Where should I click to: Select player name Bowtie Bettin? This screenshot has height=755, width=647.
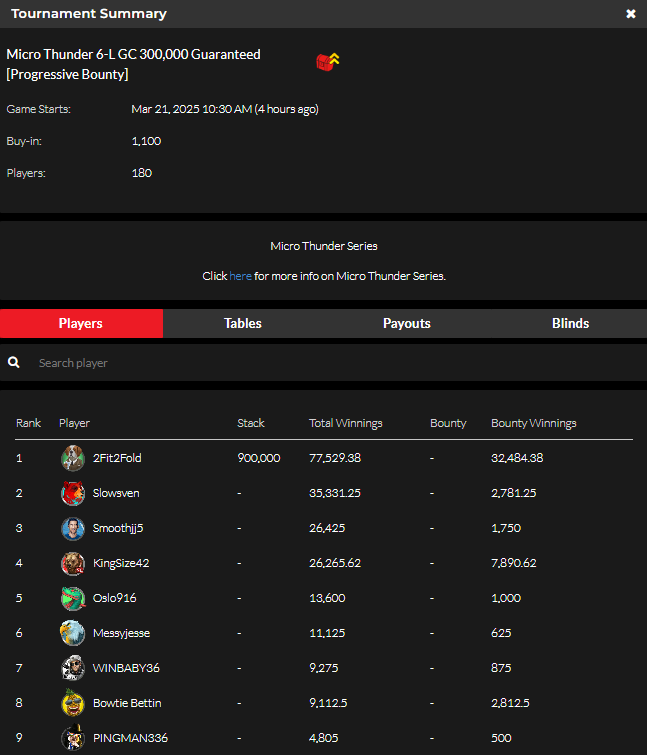(x=127, y=703)
